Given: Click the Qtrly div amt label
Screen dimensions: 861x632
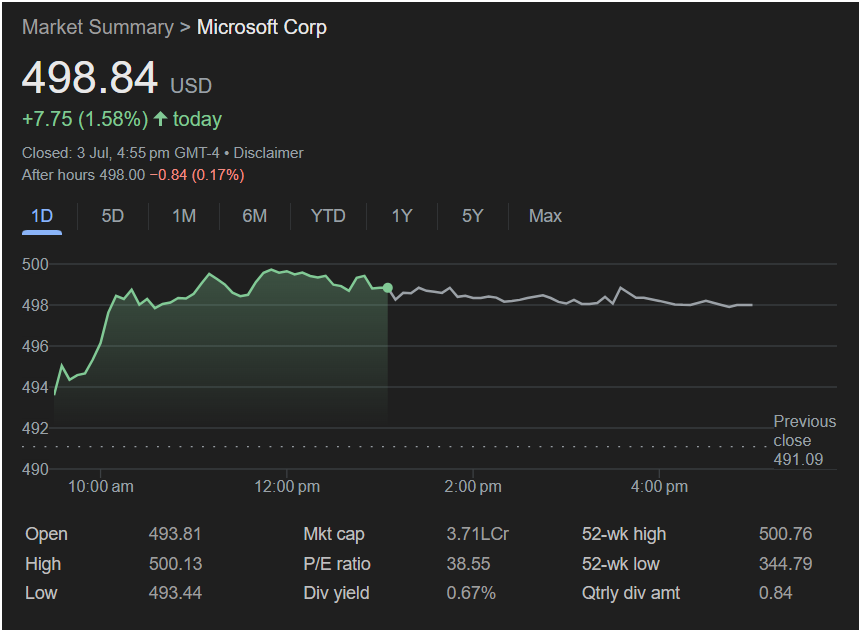Looking at the screenshot, I should [x=631, y=593].
